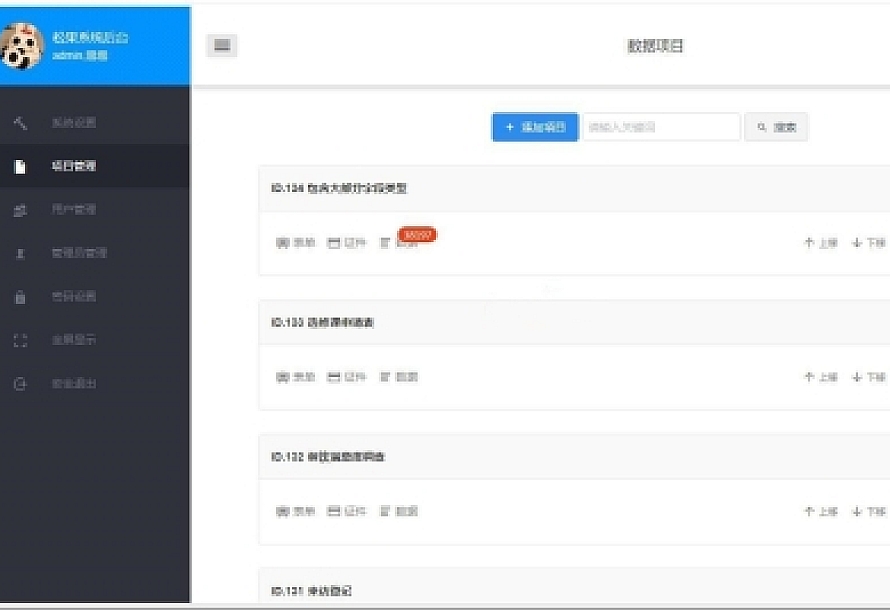This screenshot has height=610, width=890.
Task: Open the certificate link for ID:134
Action: point(348,243)
